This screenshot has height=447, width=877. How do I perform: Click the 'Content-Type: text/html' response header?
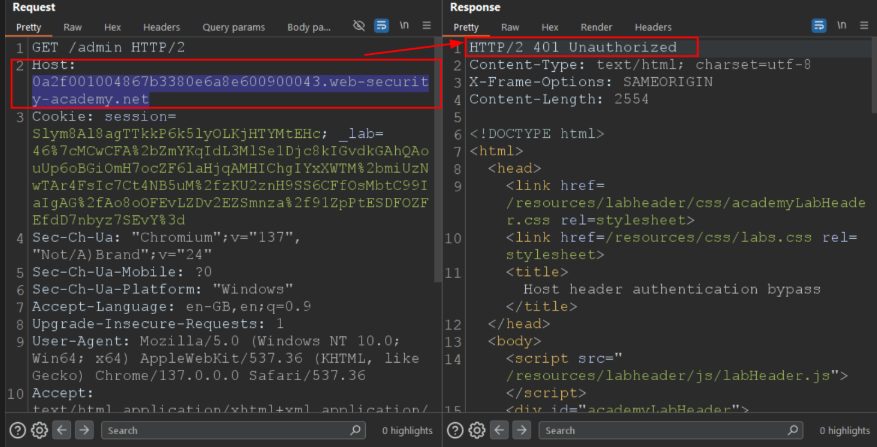(x=640, y=65)
